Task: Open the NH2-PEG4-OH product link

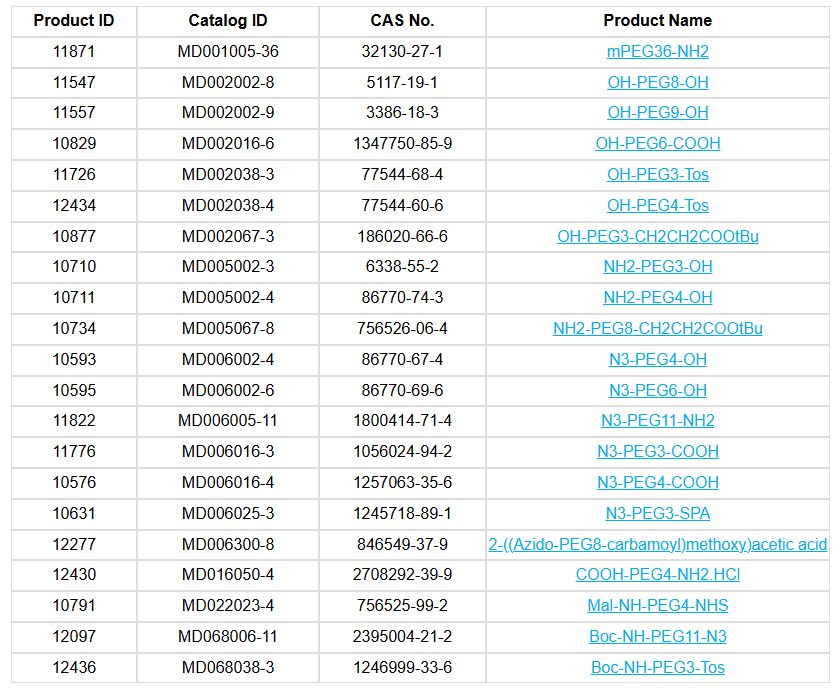Action: (x=658, y=297)
